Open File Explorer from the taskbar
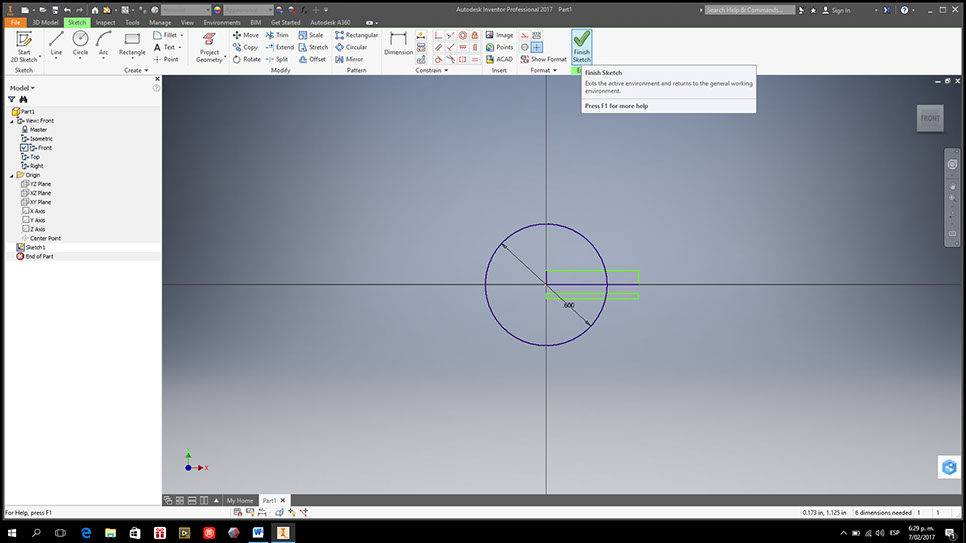 tap(110, 533)
